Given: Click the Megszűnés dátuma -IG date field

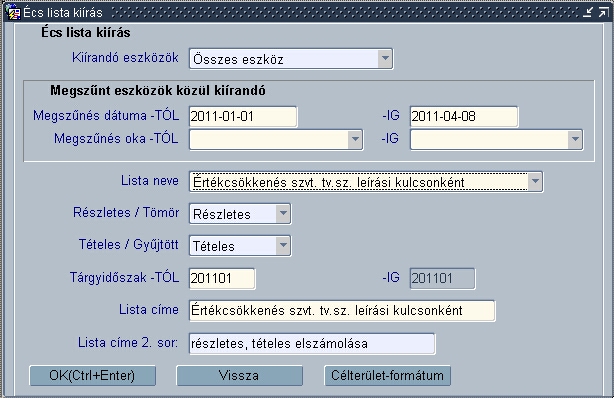Looking at the screenshot, I should point(464,116).
